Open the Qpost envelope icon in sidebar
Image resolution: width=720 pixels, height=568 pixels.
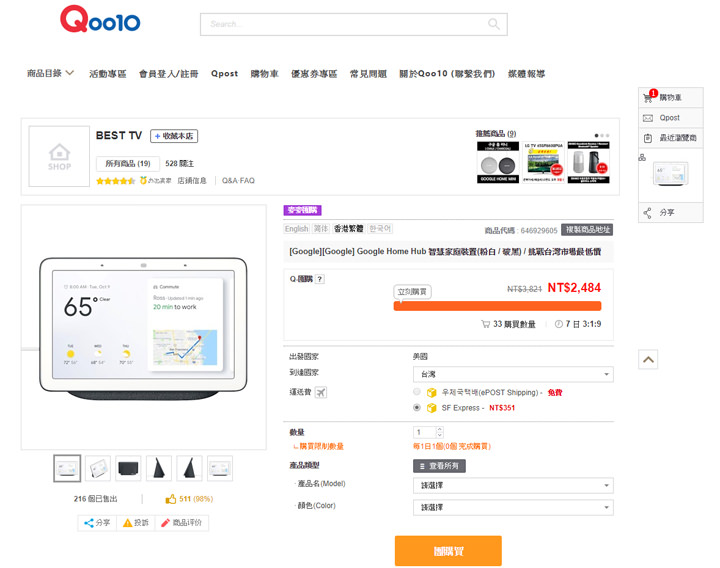(648, 118)
